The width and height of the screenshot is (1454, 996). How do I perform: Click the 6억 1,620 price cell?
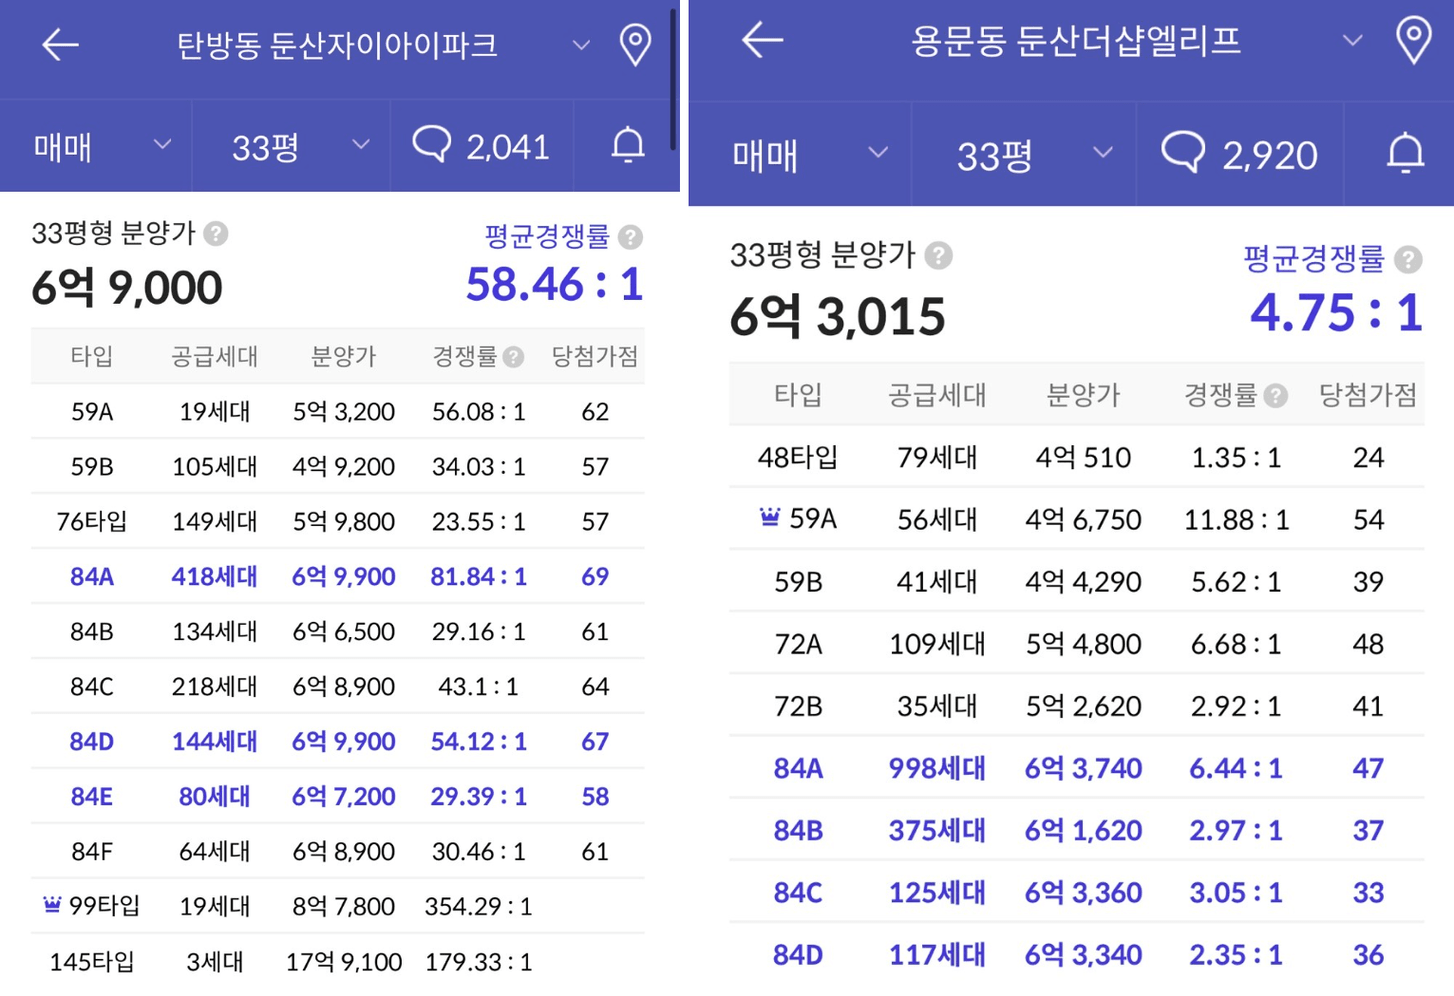point(1083,830)
